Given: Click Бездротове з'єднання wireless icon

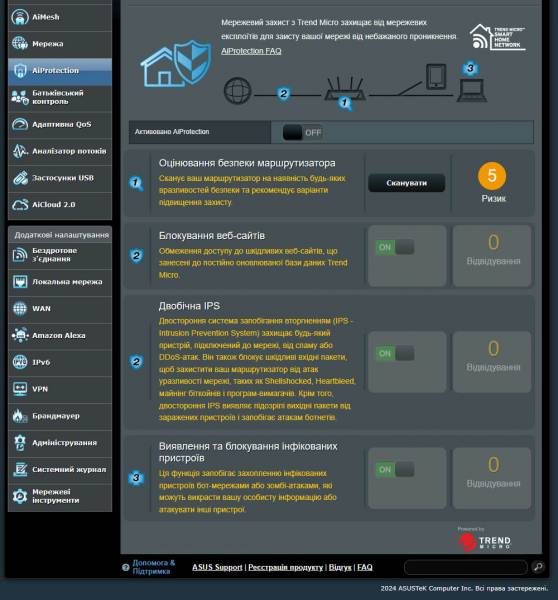Looking at the screenshot, I should click(x=20, y=255).
